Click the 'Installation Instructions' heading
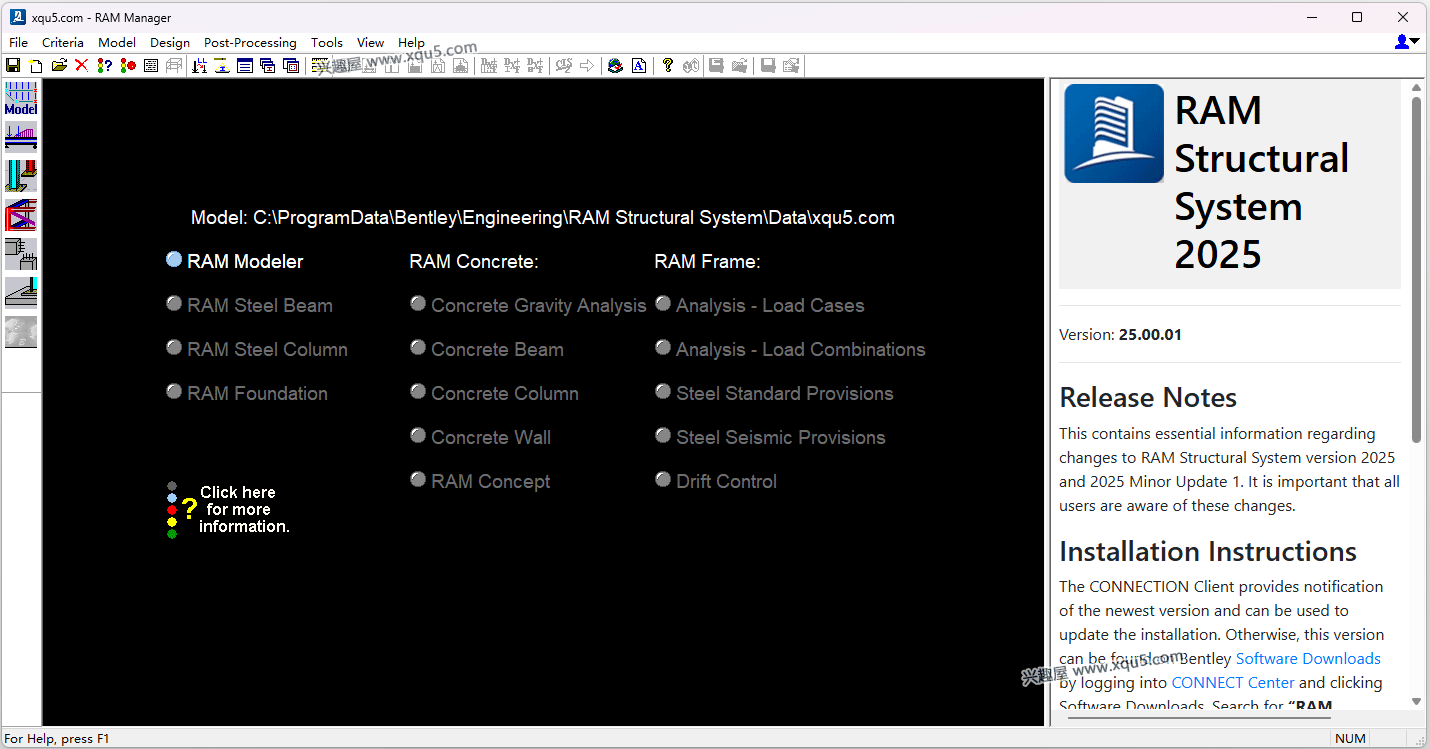 pos(1208,551)
